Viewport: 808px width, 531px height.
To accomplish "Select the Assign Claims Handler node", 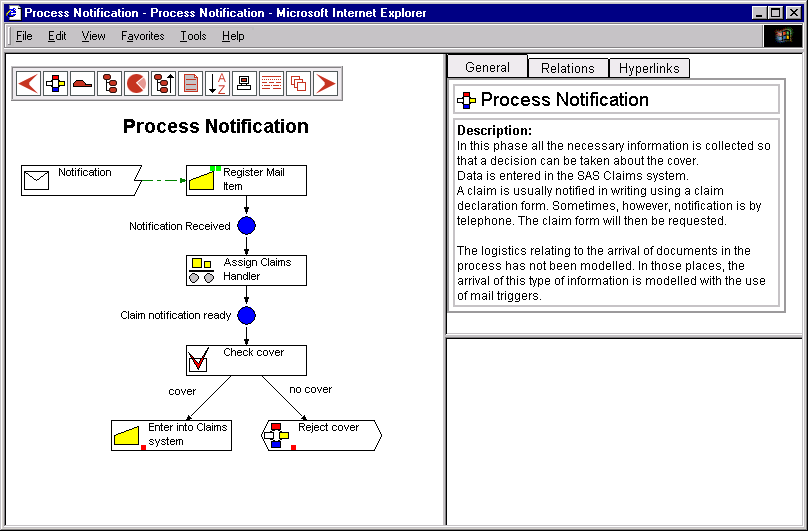I will pos(246,270).
